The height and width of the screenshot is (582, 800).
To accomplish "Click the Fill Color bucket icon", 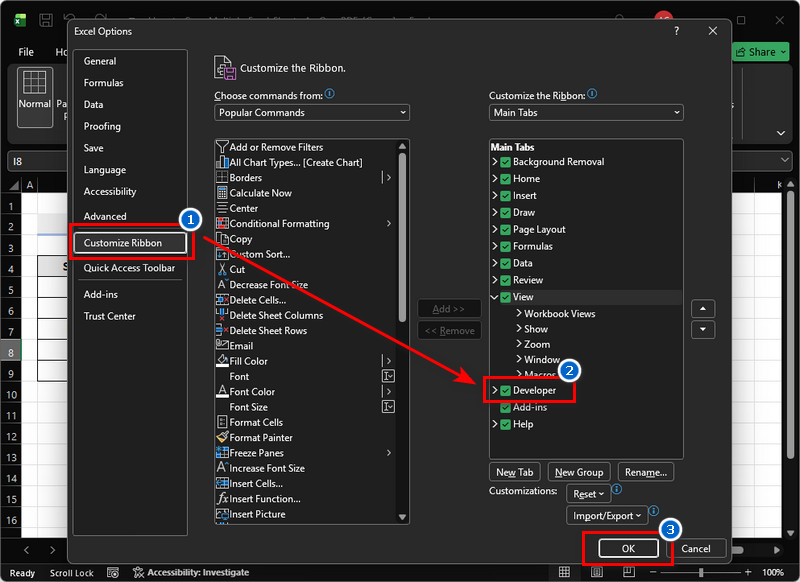I will tap(222, 361).
